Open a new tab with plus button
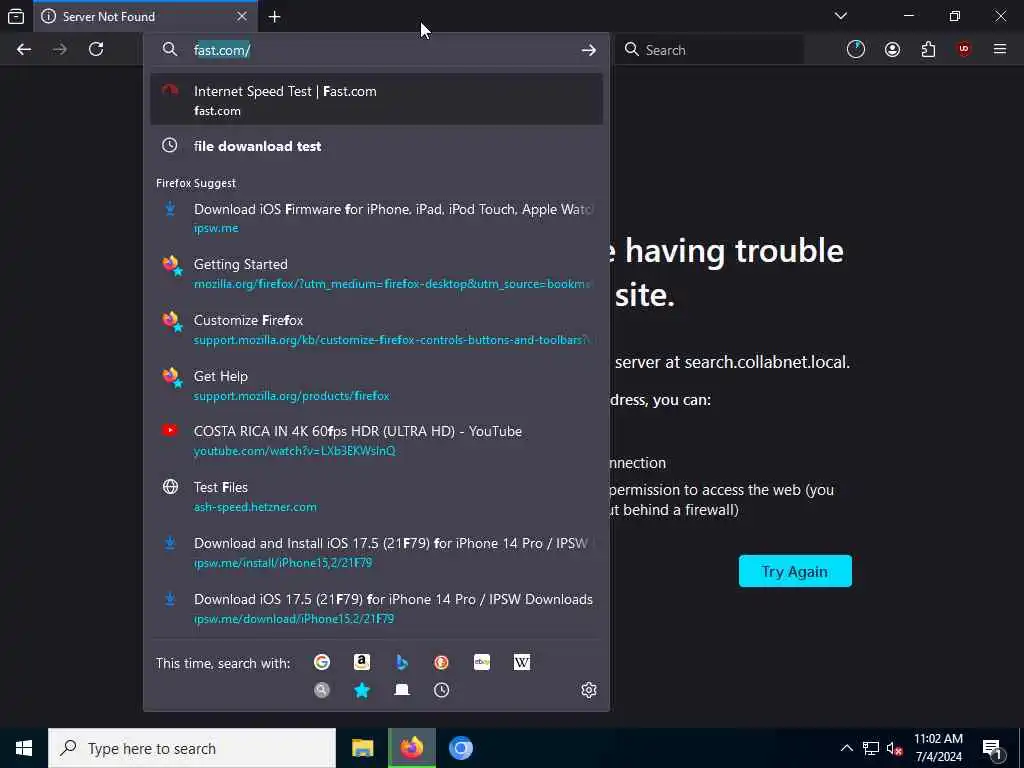This screenshot has width=1024, height=768. click(x=275, y=17)
